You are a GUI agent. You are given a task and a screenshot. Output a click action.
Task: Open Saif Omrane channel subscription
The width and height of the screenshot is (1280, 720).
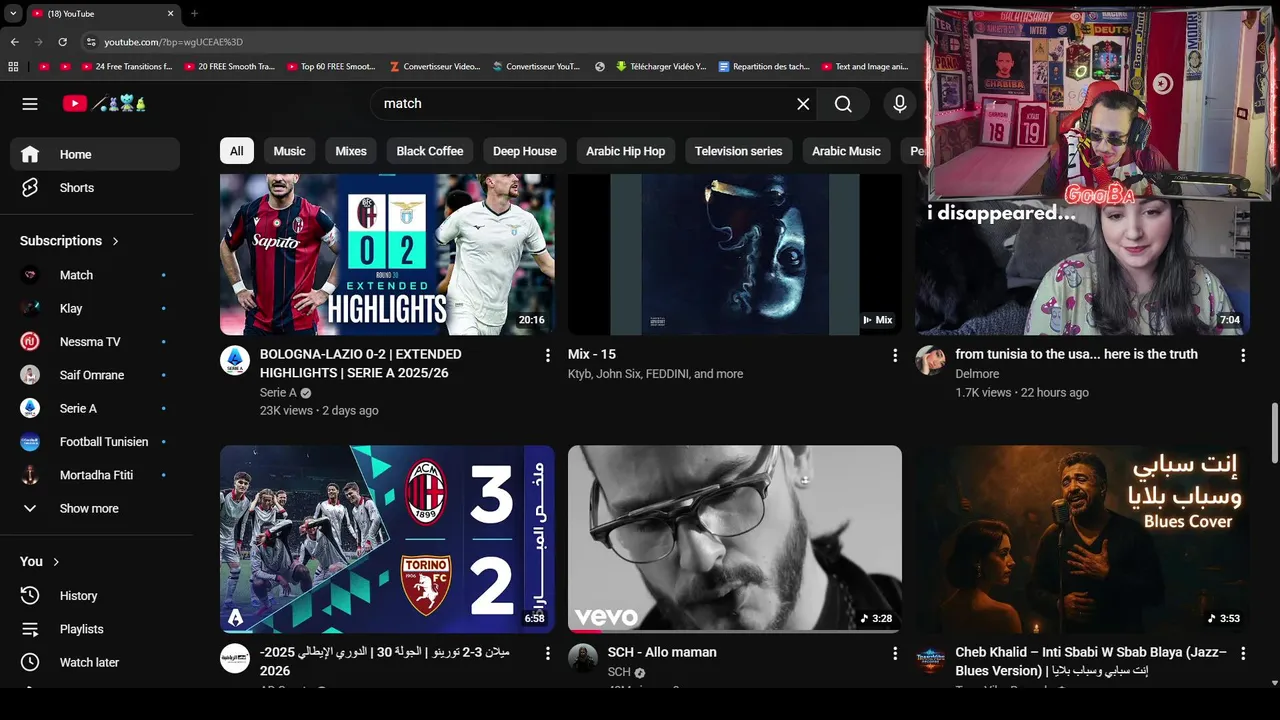[x=95, y=375]
